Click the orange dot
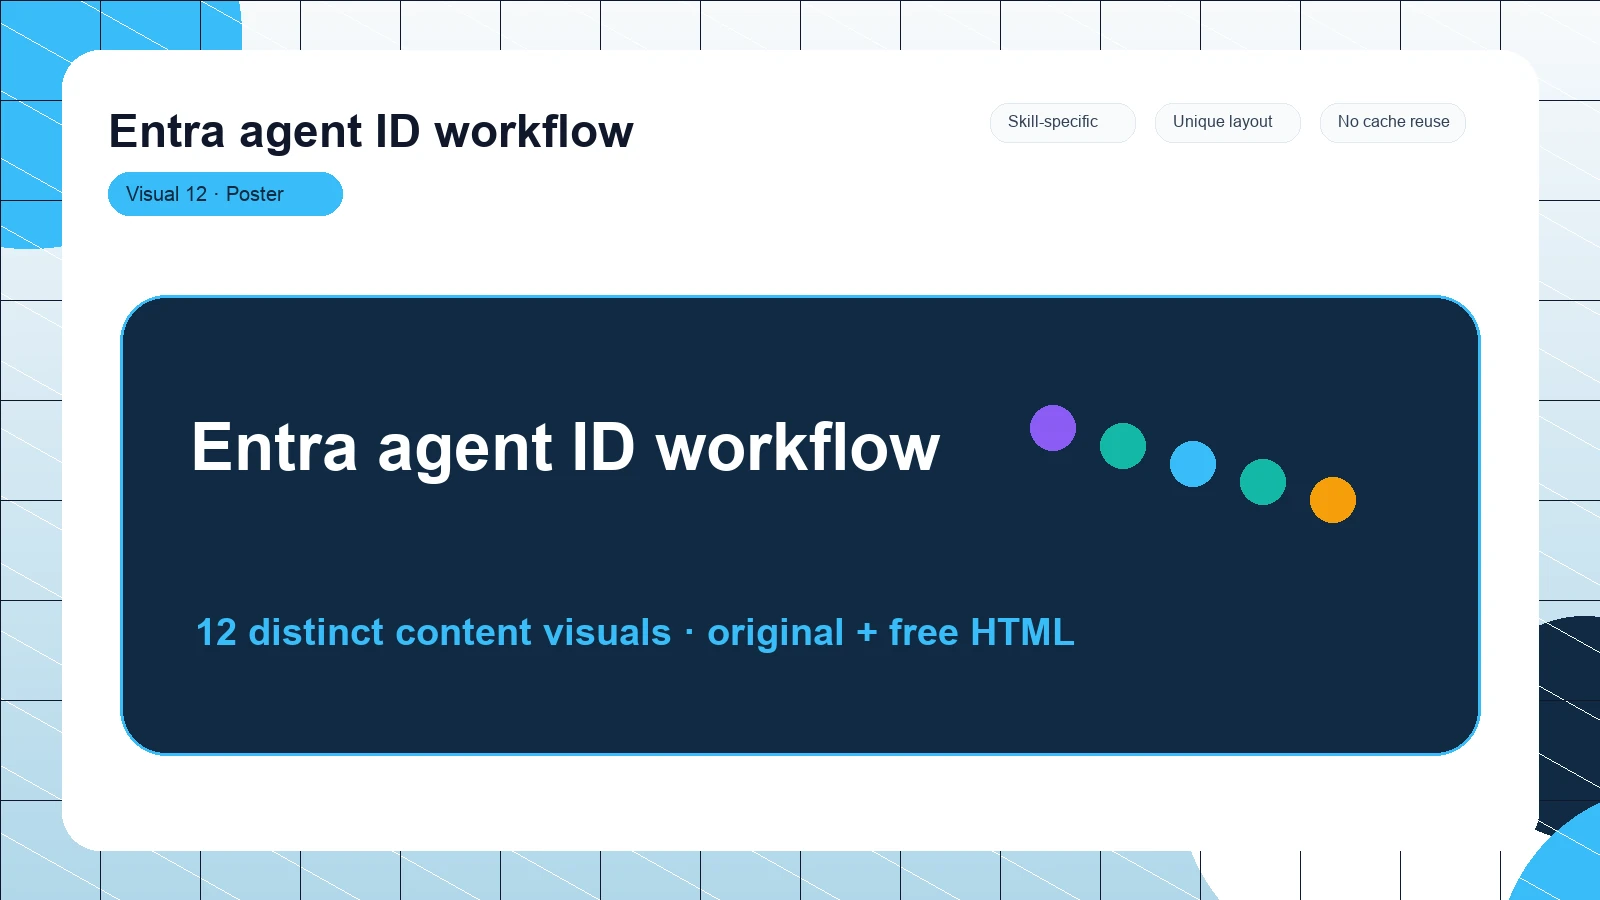The image size is (1600, 900). click(x=1333, y=500)
